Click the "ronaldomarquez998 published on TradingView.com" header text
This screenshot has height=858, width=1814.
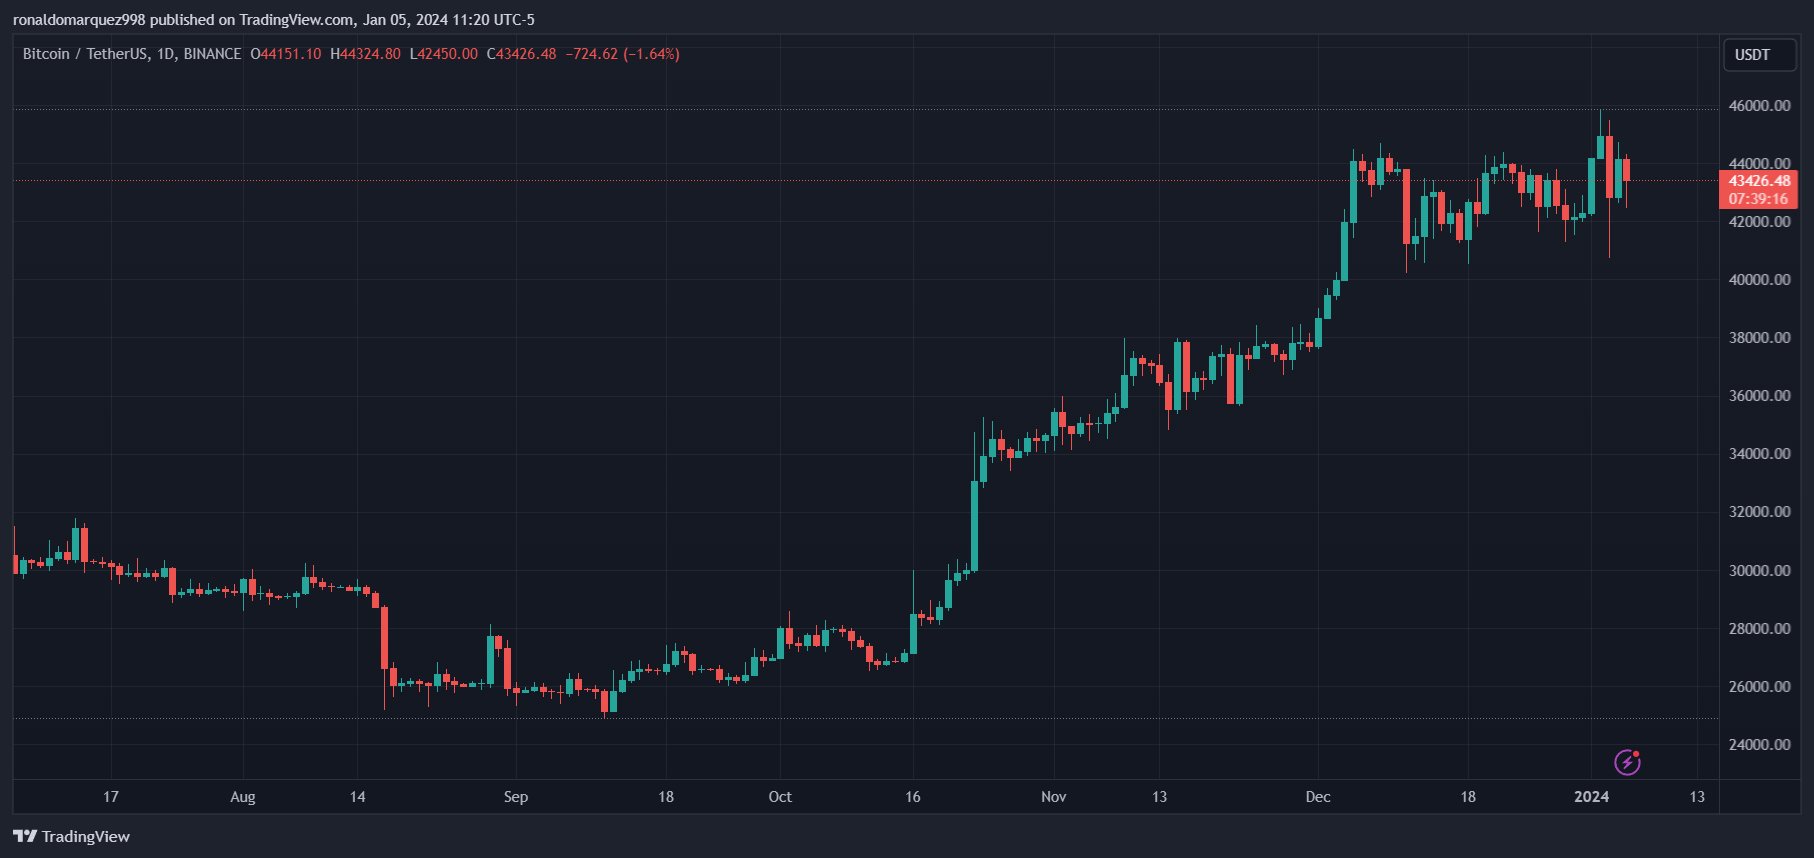coord(183,20)
